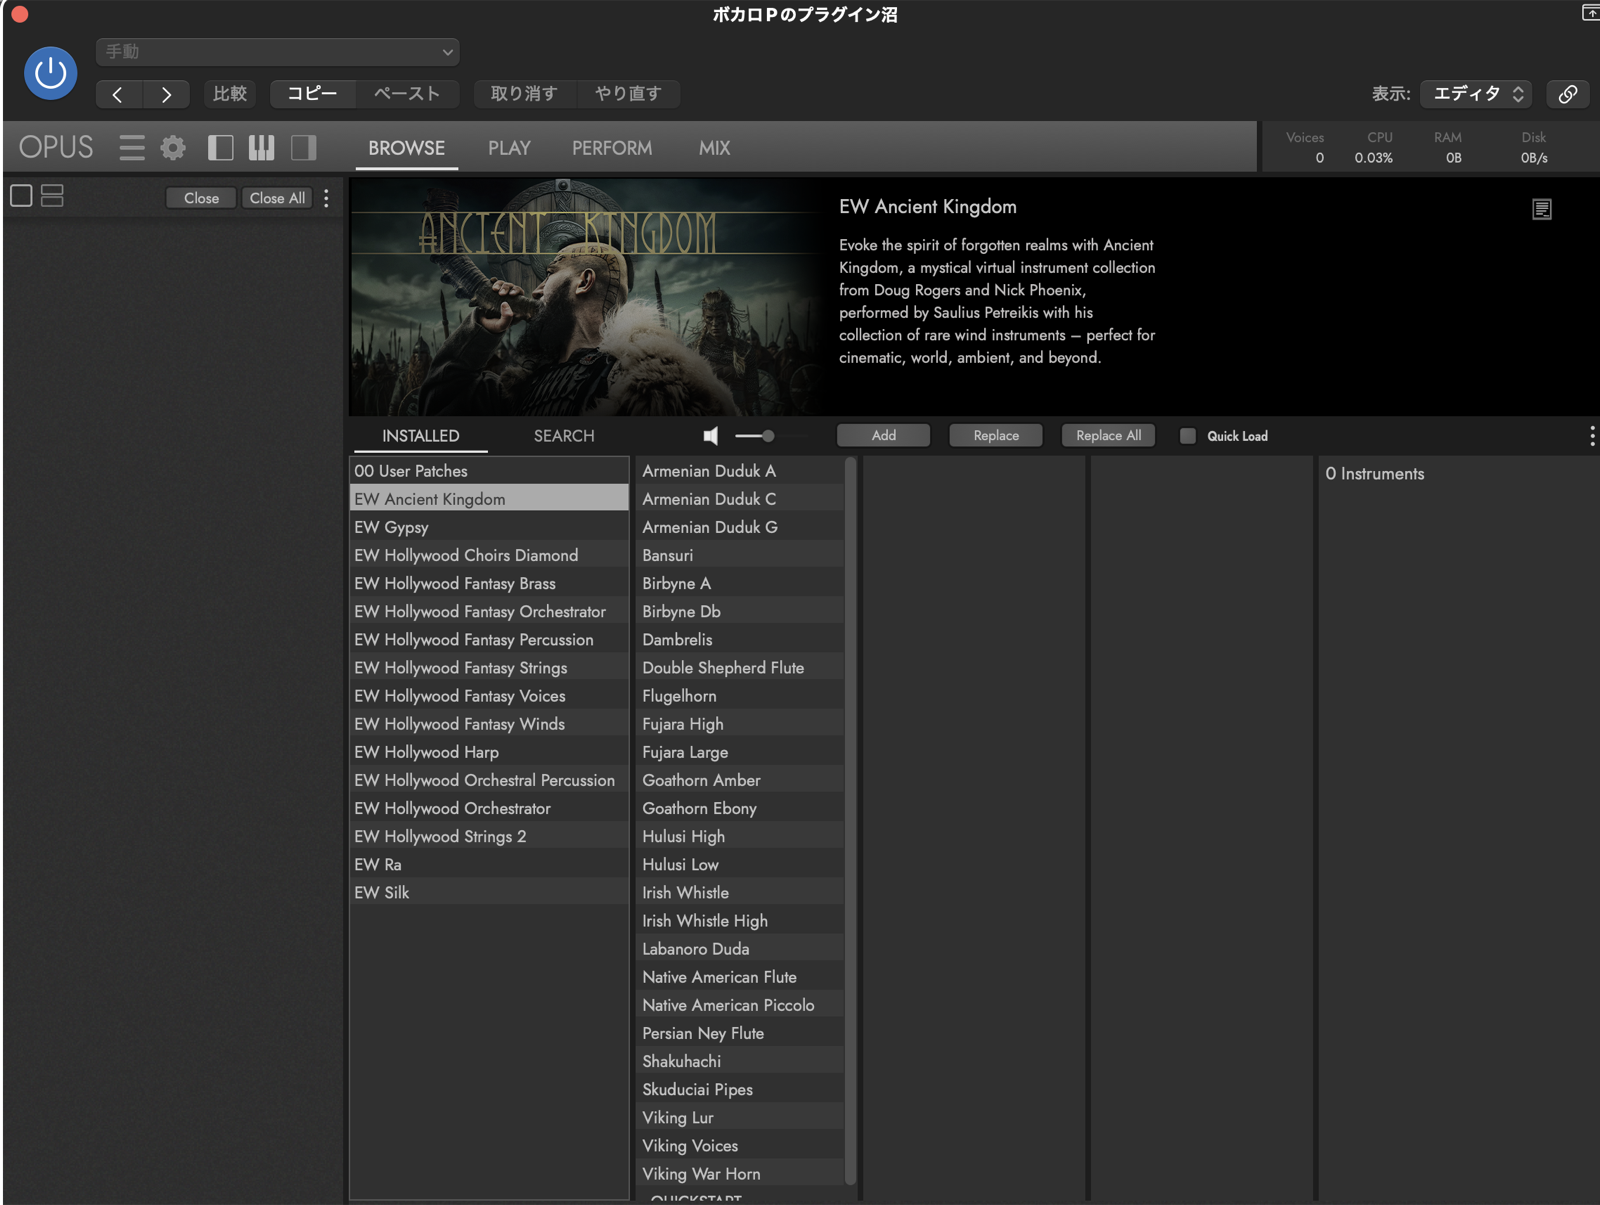Choose Irish Whistle High instrument
This screenshot has width=1600, height=1205.
pyautogui.click(x=740, y=921)
